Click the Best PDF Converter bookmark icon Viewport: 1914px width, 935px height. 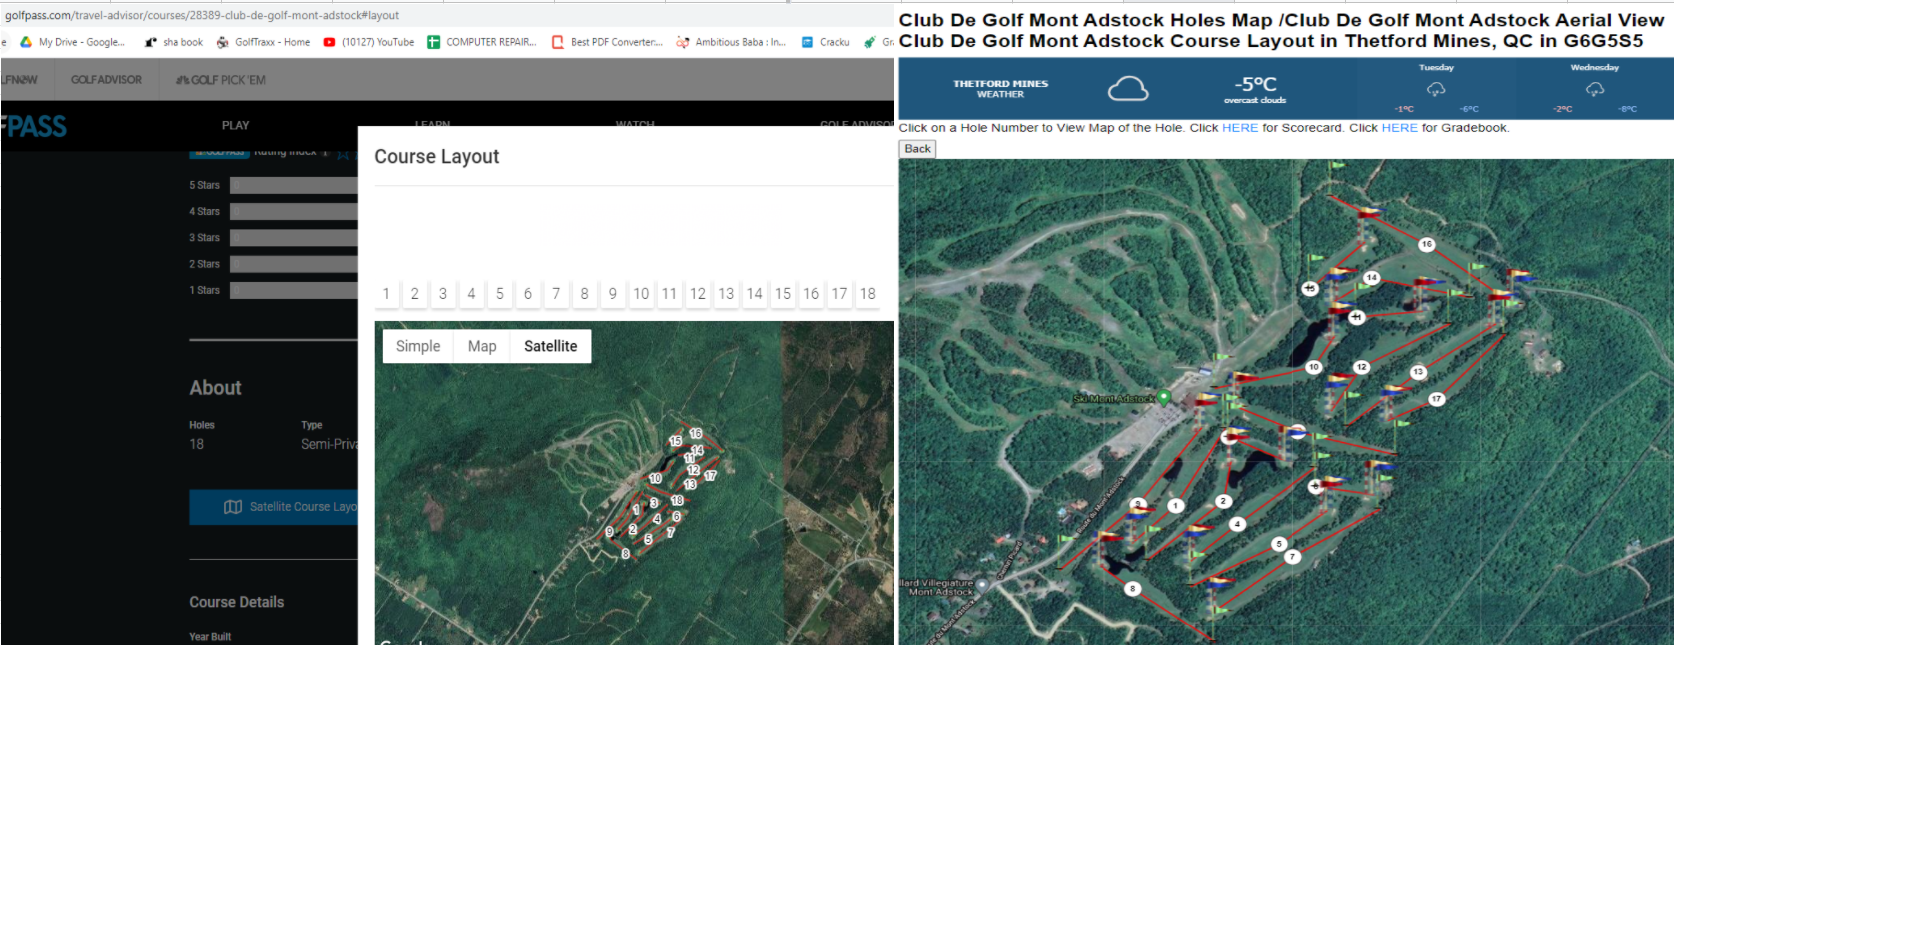558,42
